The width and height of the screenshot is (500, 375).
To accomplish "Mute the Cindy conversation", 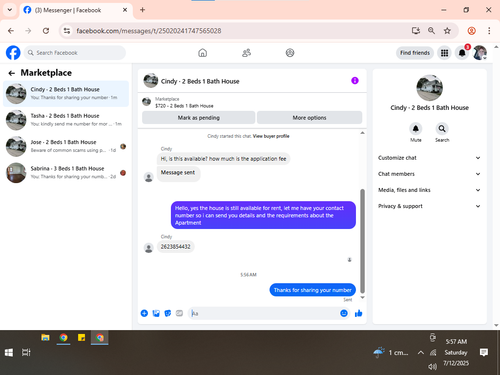I will coord(416,129).
